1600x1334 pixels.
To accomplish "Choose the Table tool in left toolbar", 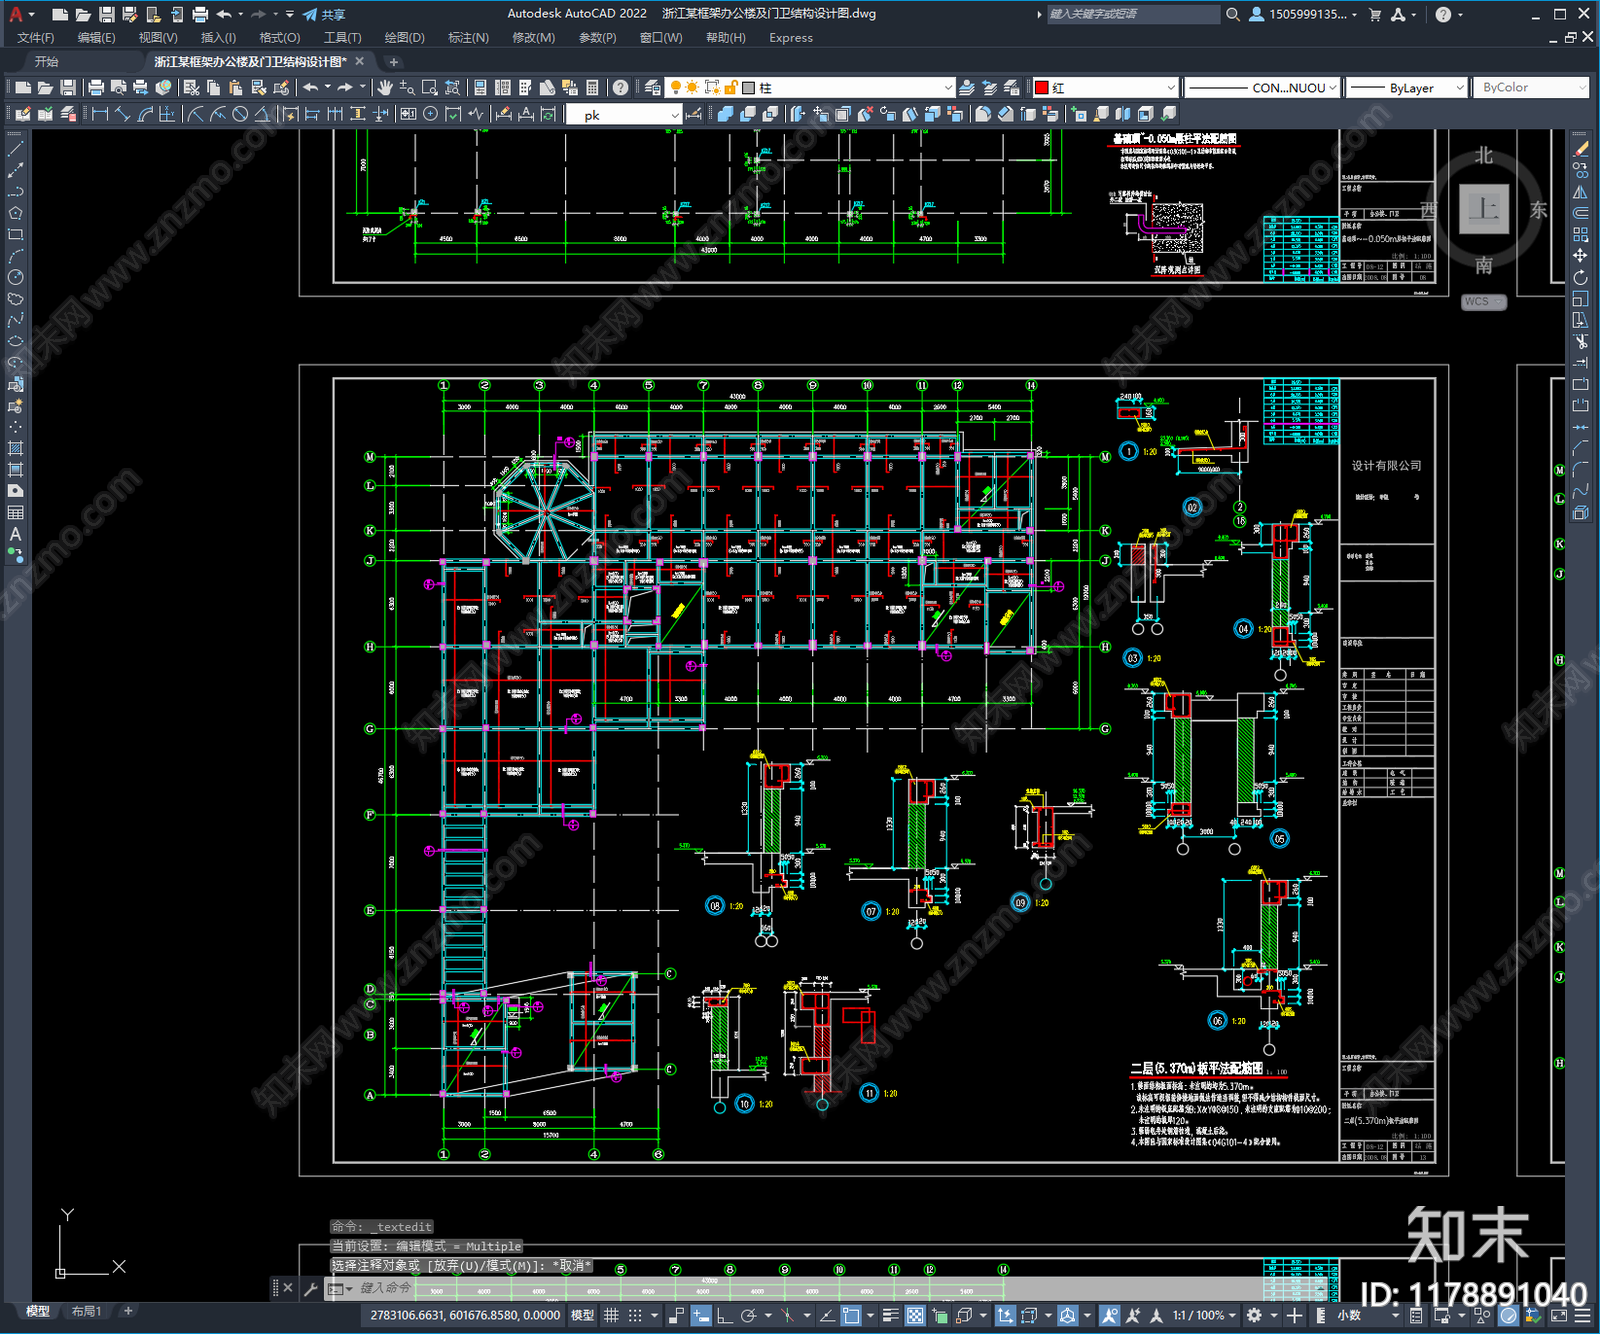I will pyautogui.click(x=15, y=513).
